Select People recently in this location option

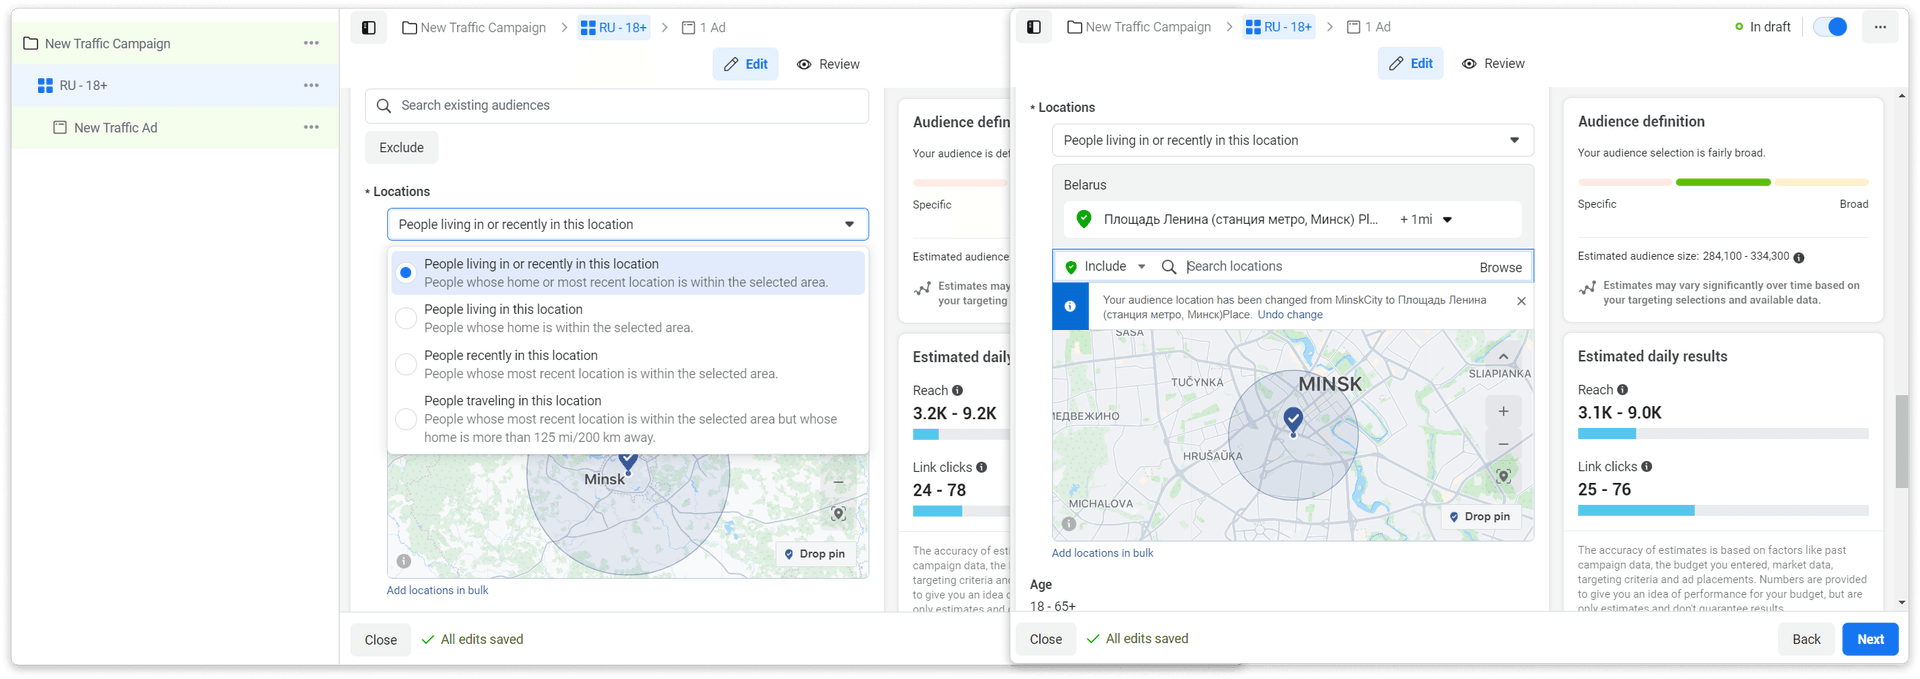coord(406,364)
